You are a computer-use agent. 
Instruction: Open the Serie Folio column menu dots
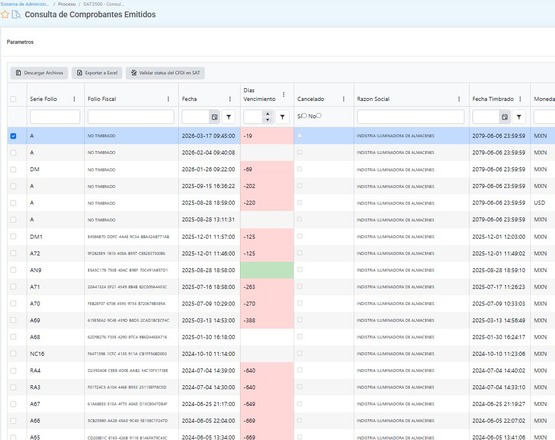[74, 99]
